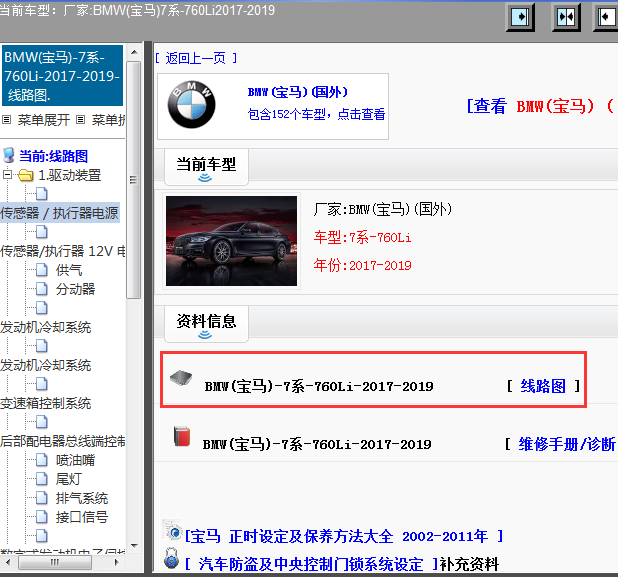Viewport: 618px width, 577px height.
Task: Open the 查看 BMW(宝马) link at right
Action: (541, 106)
